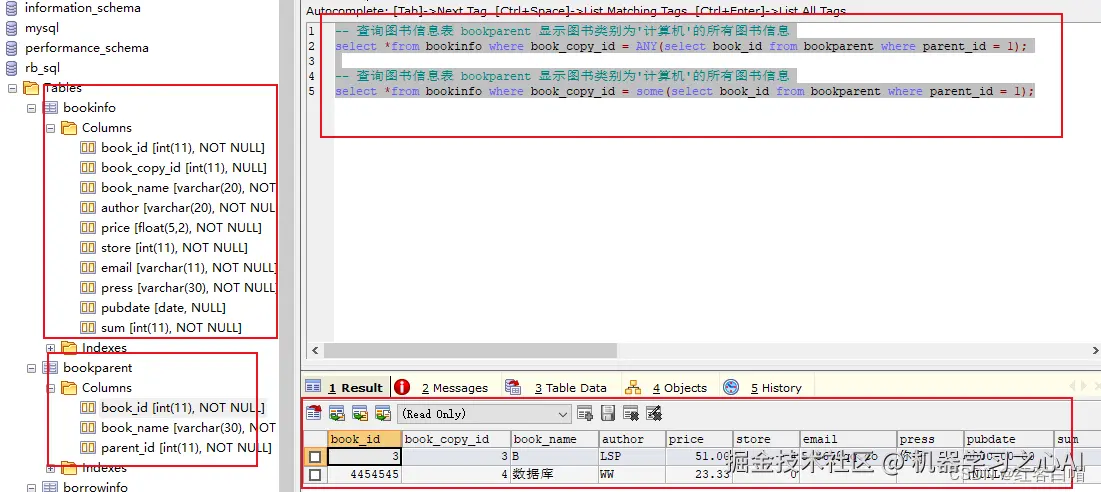Screen dimensions: 1101x492
Task: Click the editor horizontal scrollbar thumb
Action: coord(470,350)
